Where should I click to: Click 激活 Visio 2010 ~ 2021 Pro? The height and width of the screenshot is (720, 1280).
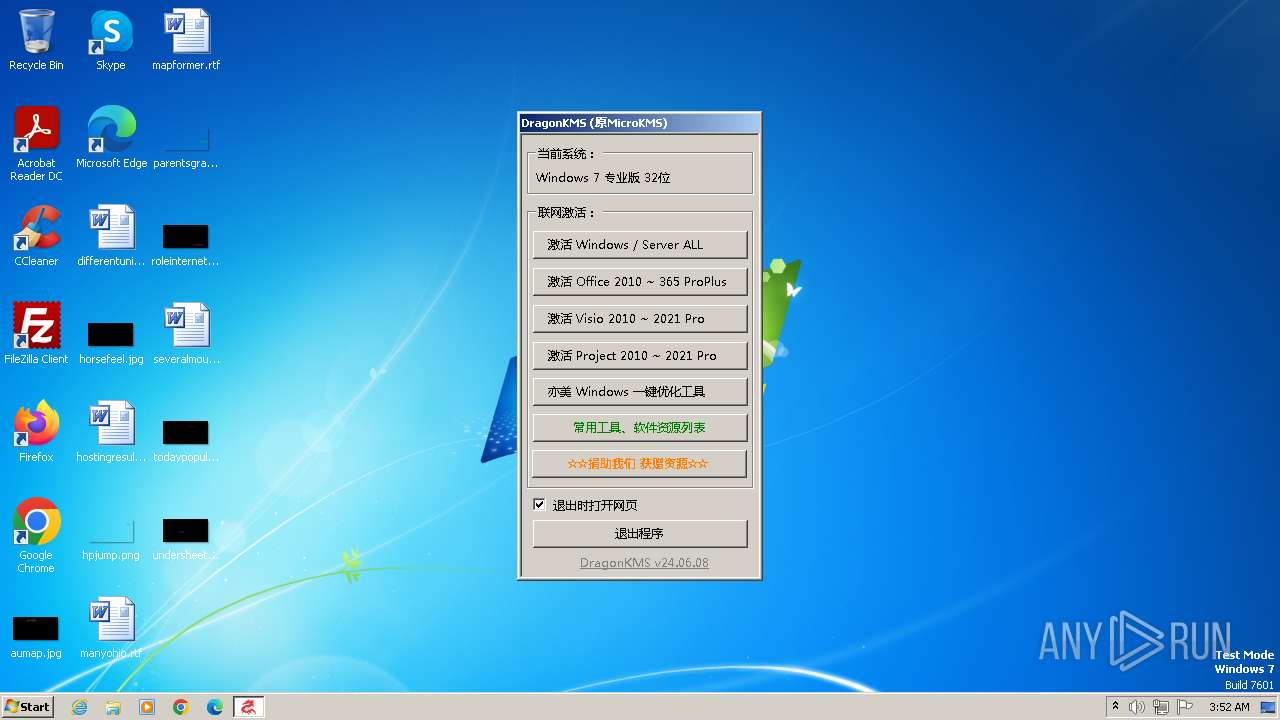(x=640, y=319)
